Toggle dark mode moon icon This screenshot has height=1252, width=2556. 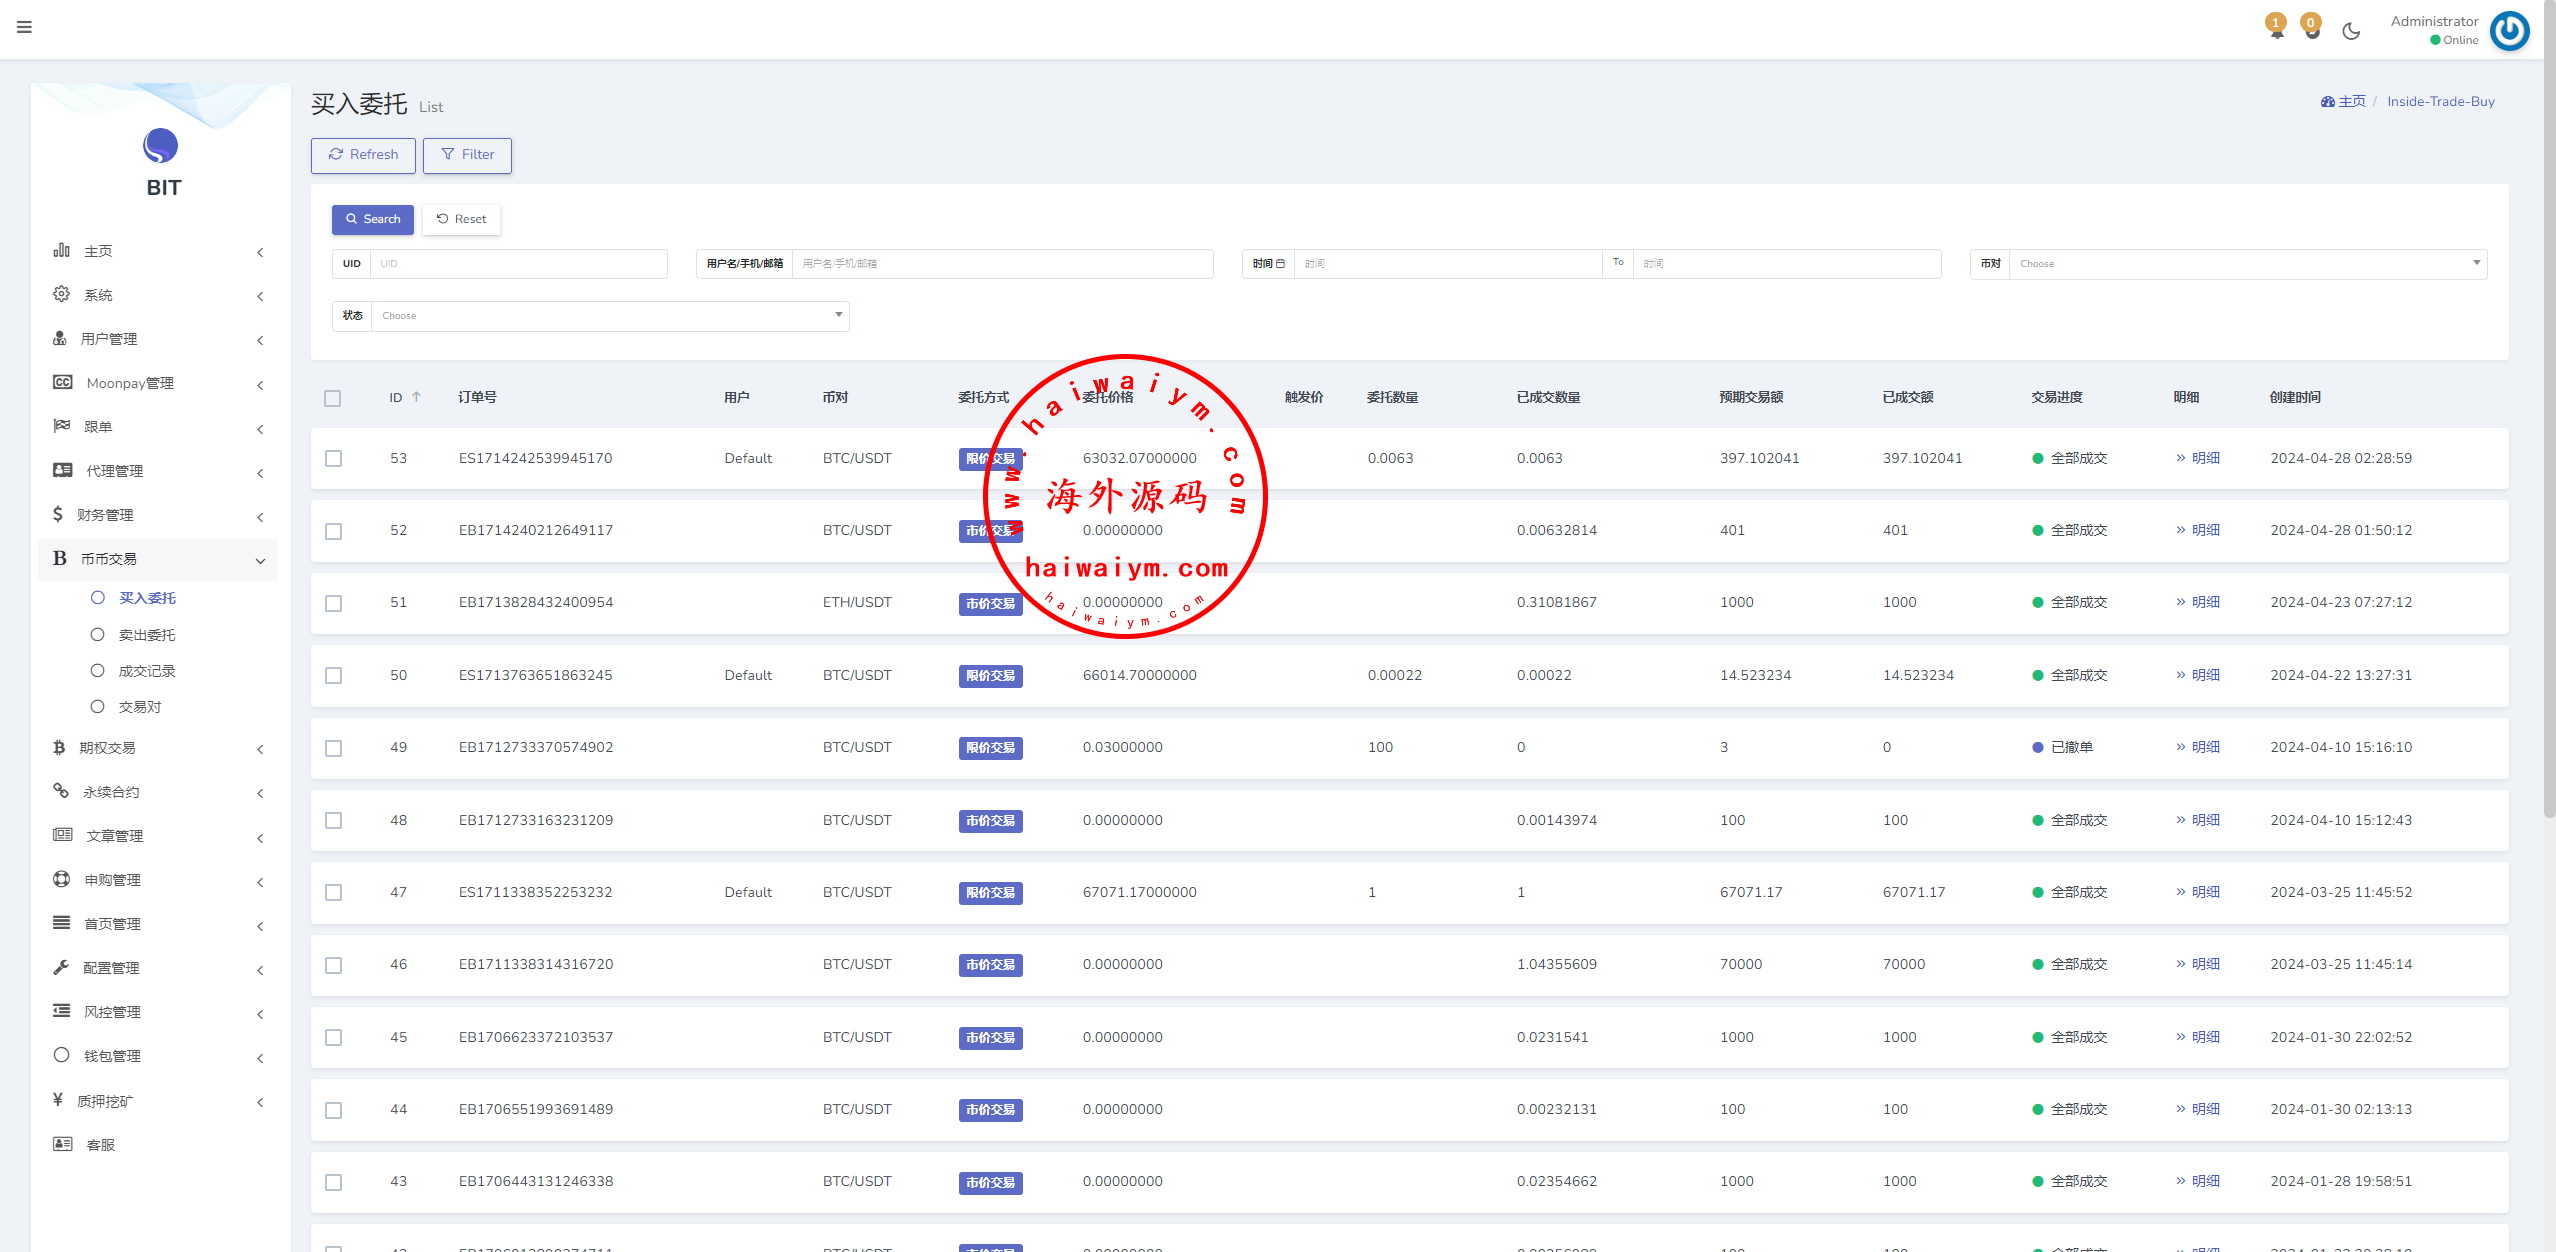(2351, 31)
